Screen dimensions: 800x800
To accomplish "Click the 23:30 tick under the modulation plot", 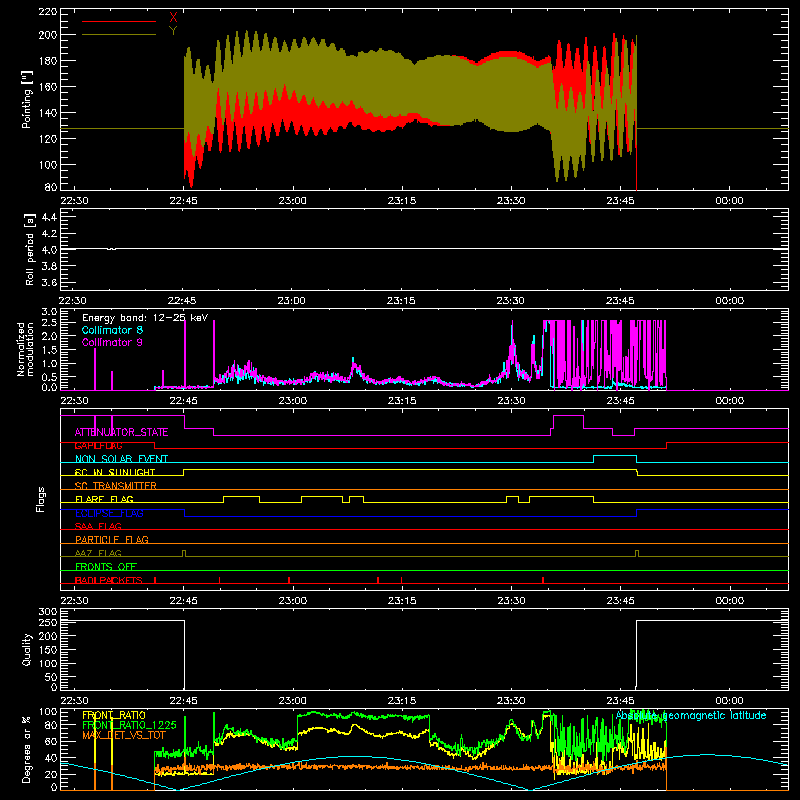I will pos(511,401).
